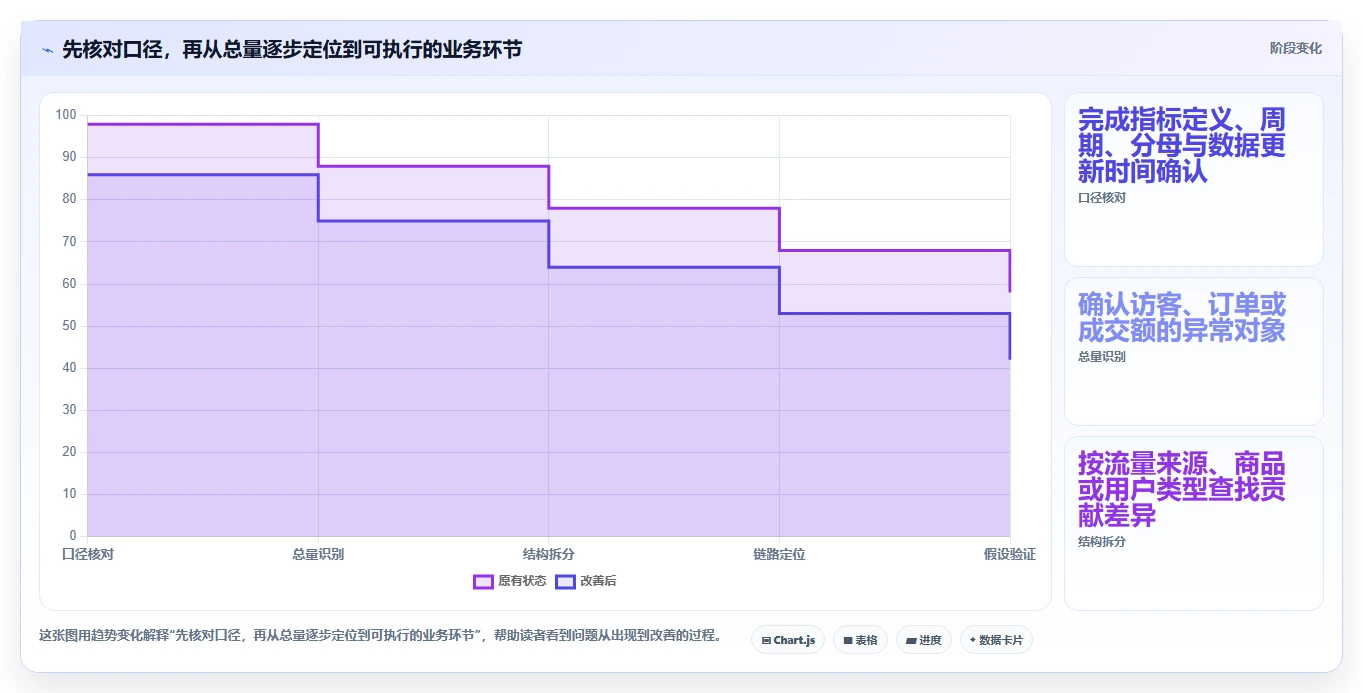Image resolution: width=1363 pixels, height=693 pixels.
Task: Click the description text below the chart
Action: [380, 636]
